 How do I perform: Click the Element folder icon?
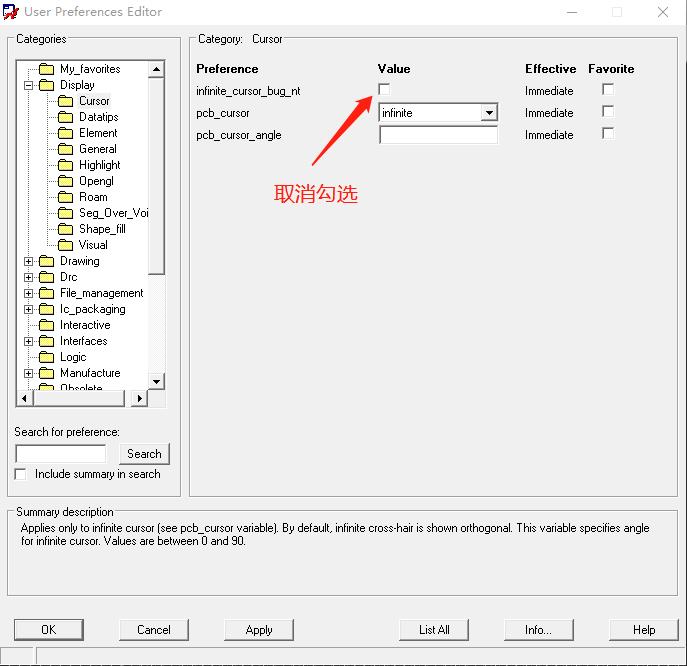pos(66,133)
